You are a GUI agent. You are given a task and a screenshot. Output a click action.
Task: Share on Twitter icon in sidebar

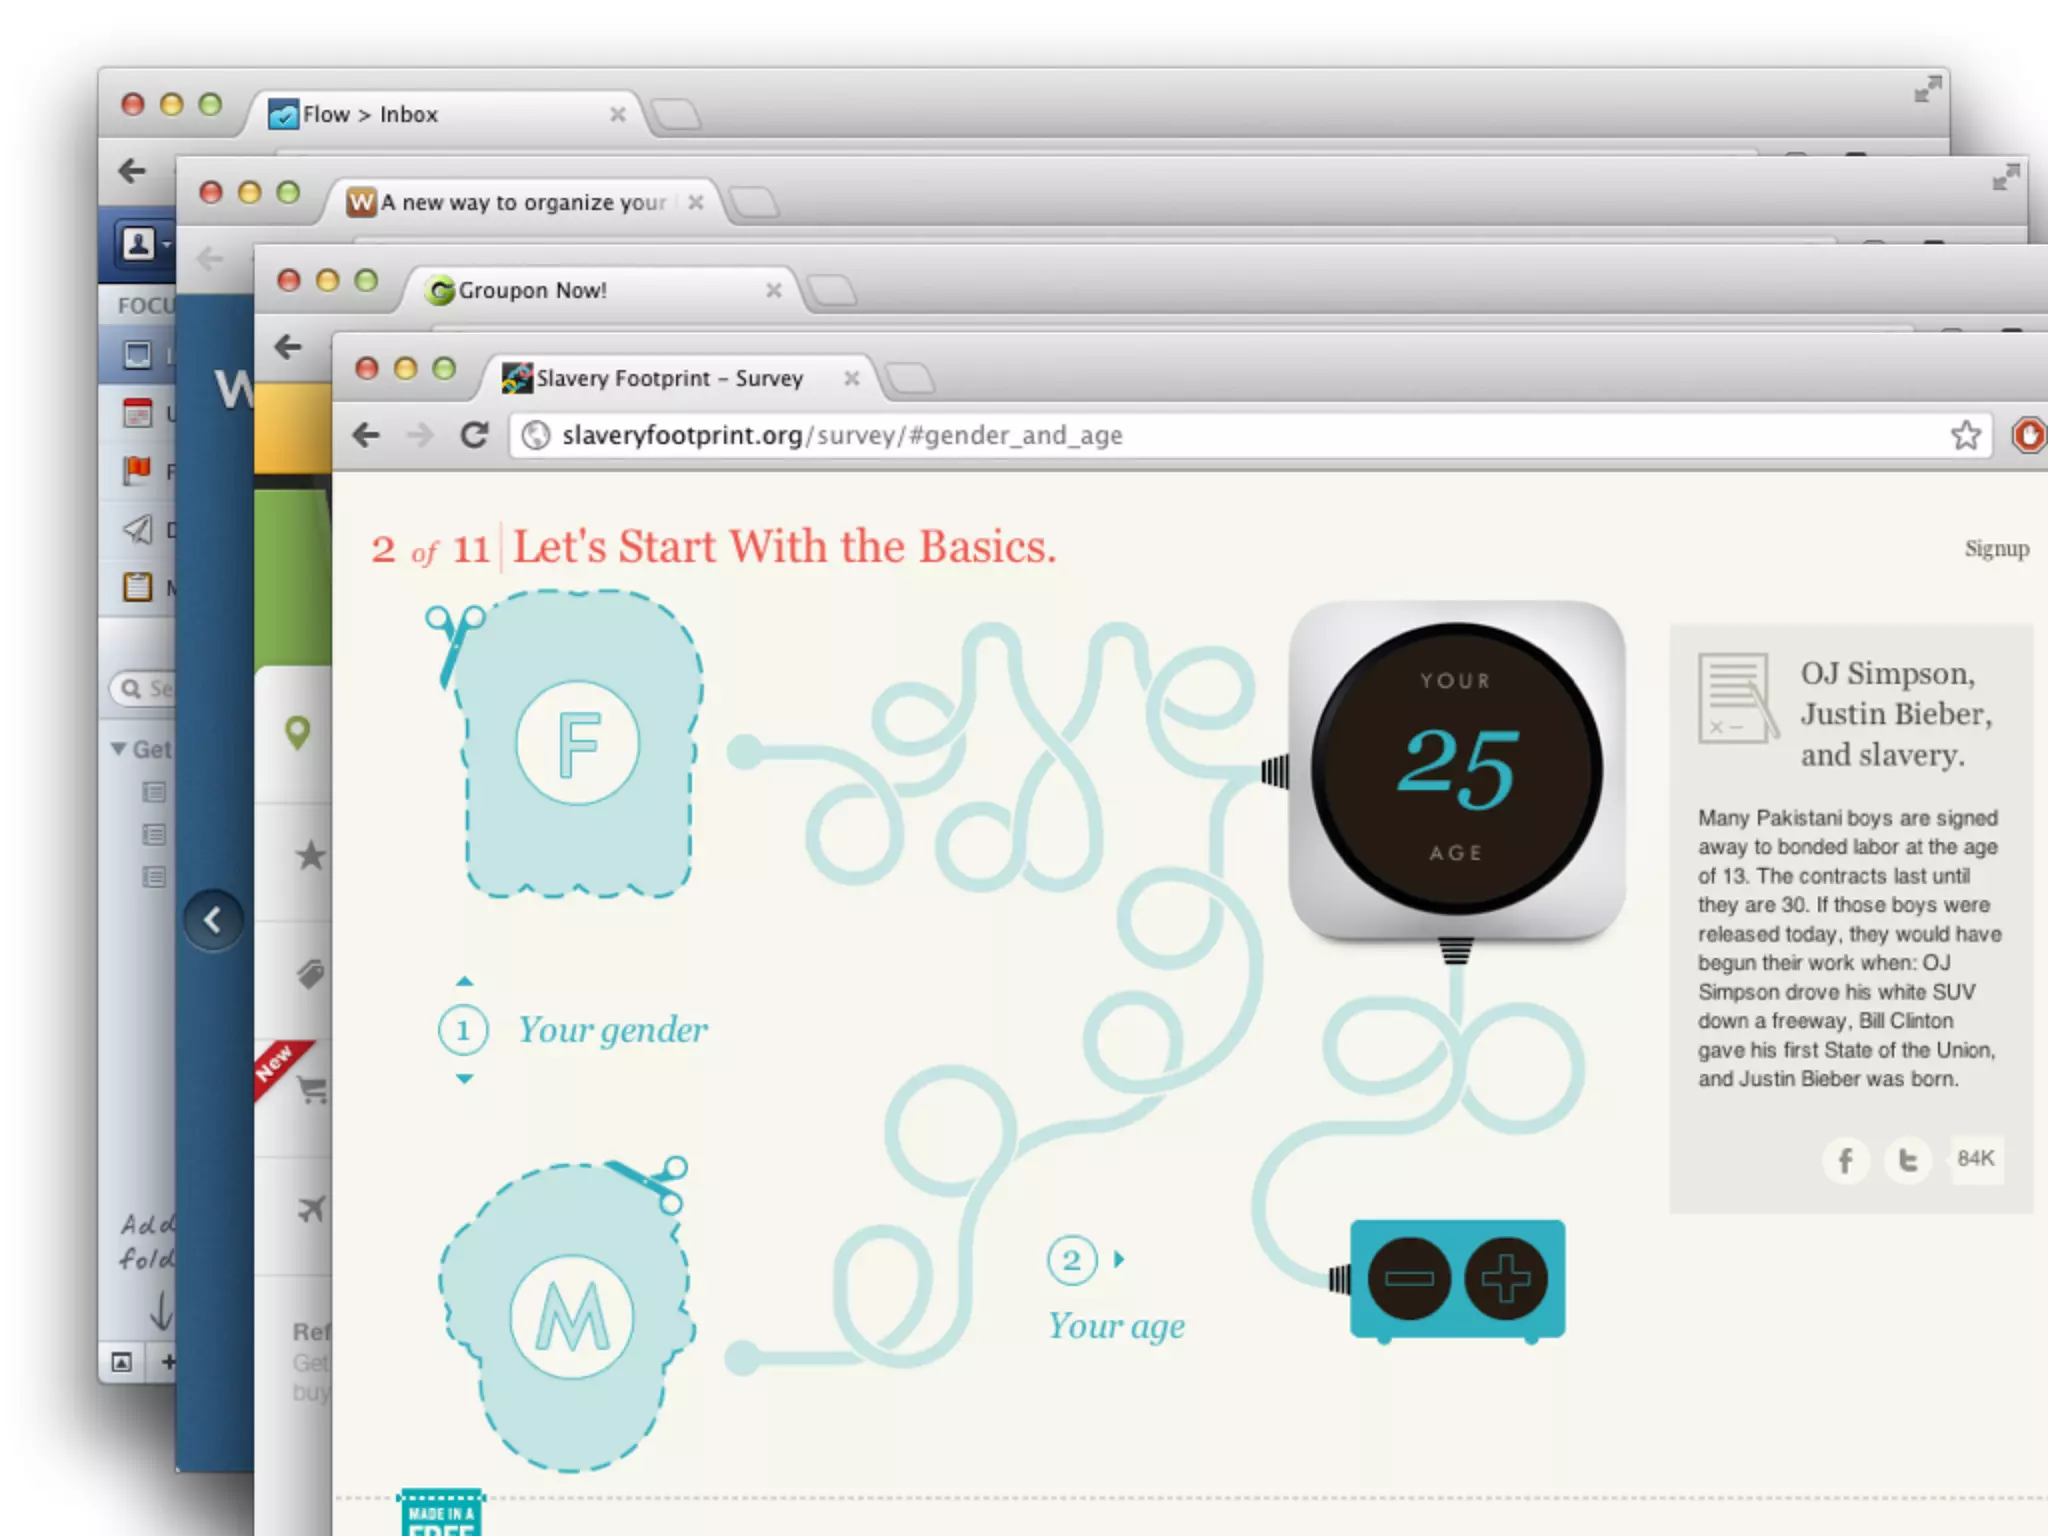point(1908,1160)
